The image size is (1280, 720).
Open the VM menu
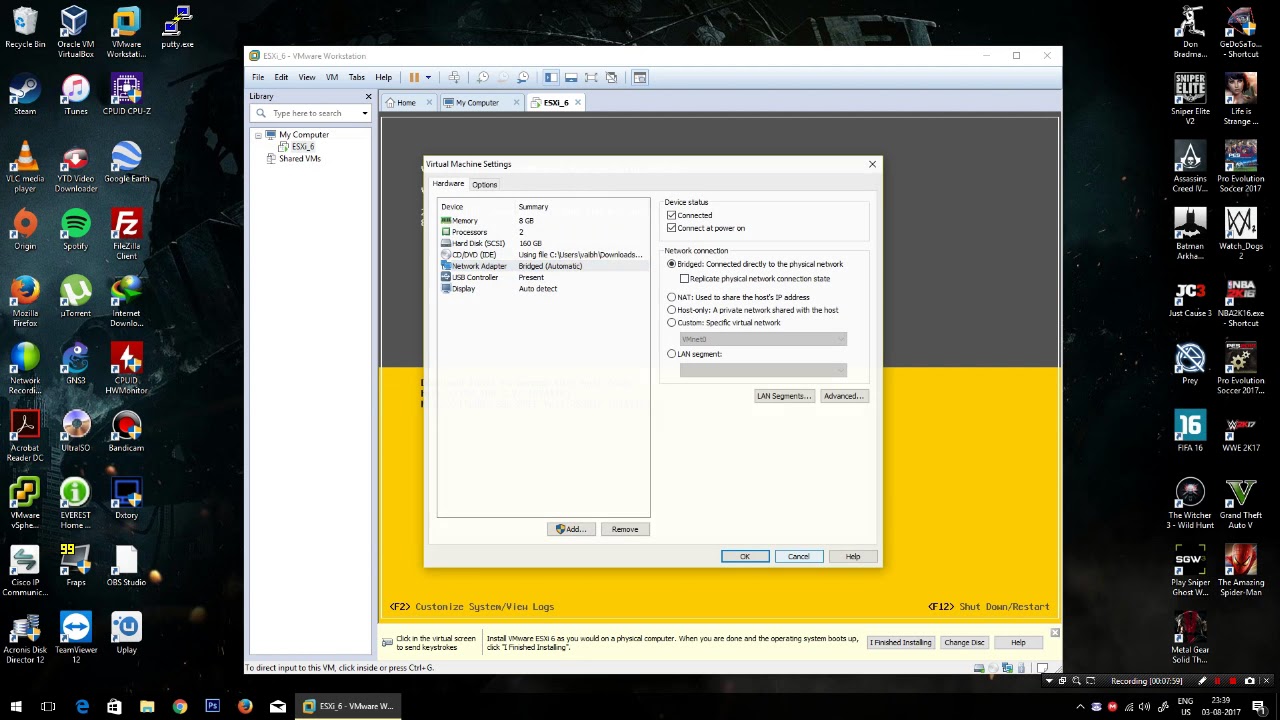332,77
